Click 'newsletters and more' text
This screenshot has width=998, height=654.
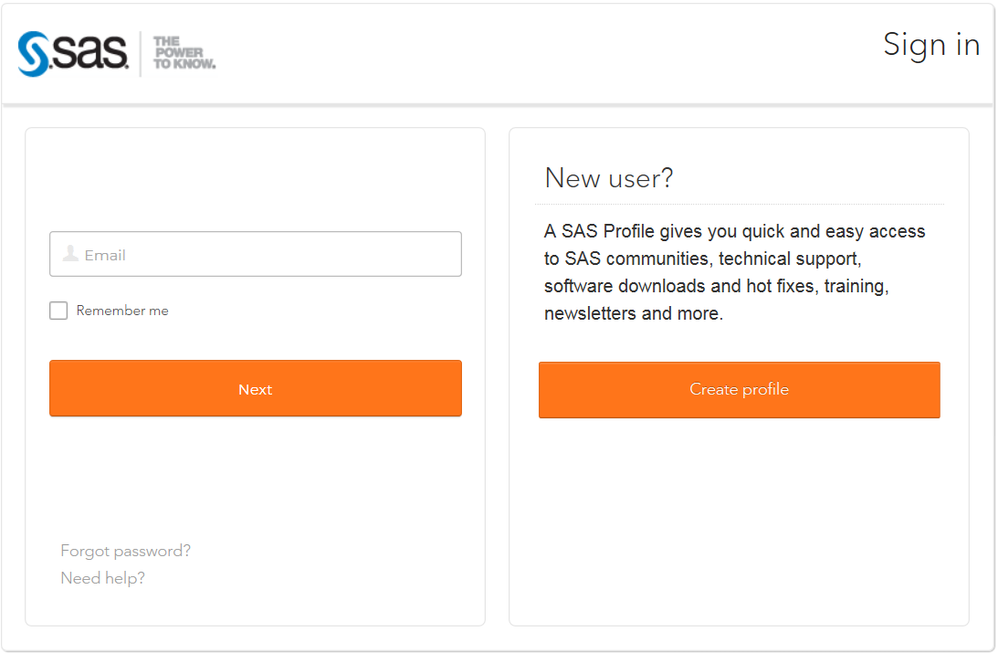coord(632,313)
